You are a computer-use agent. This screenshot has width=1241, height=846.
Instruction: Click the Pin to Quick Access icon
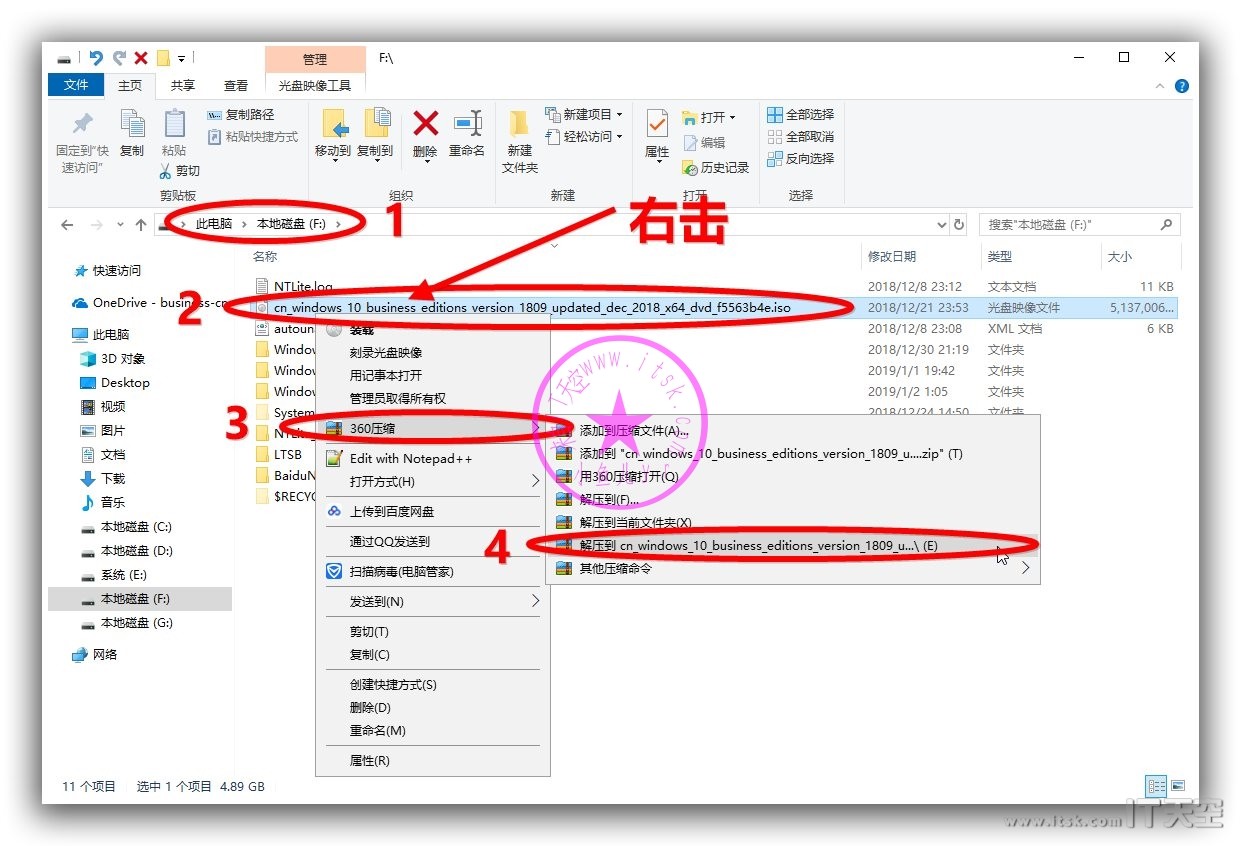[x=82, y=125]
